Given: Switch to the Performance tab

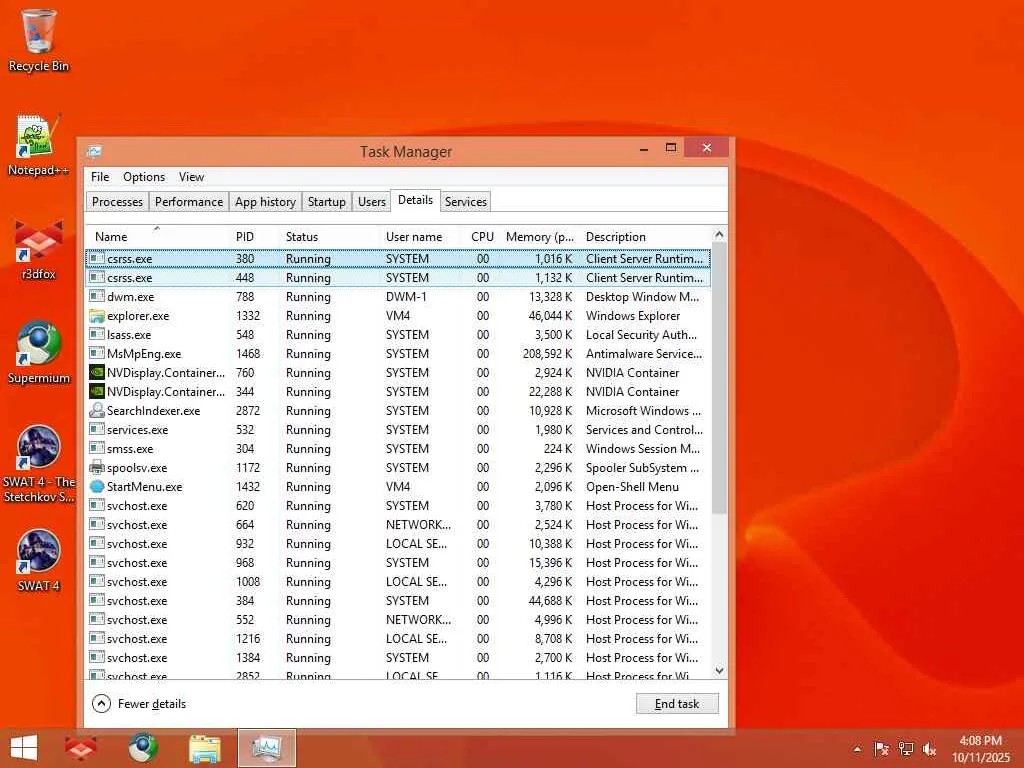Looking at the screenshot, I should tap(189, 202).
